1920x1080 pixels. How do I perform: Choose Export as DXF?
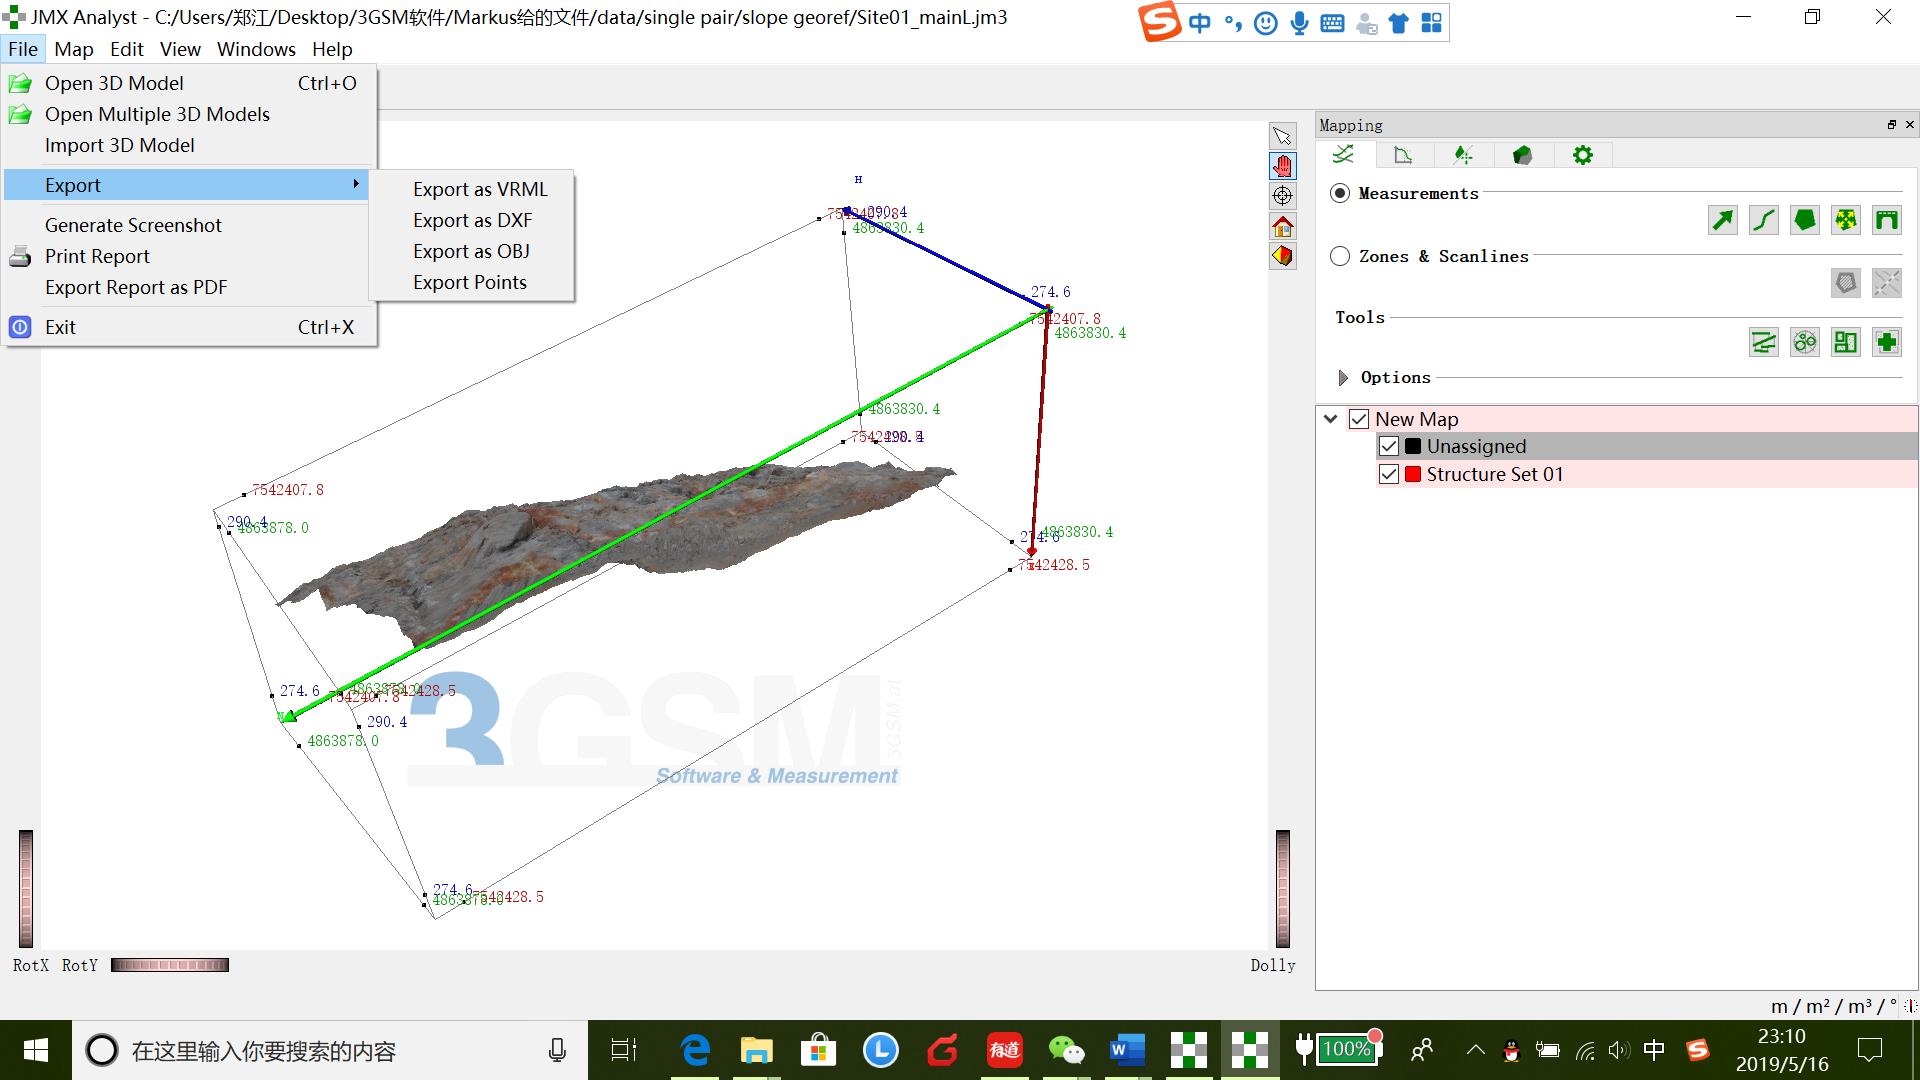[472, 220]
